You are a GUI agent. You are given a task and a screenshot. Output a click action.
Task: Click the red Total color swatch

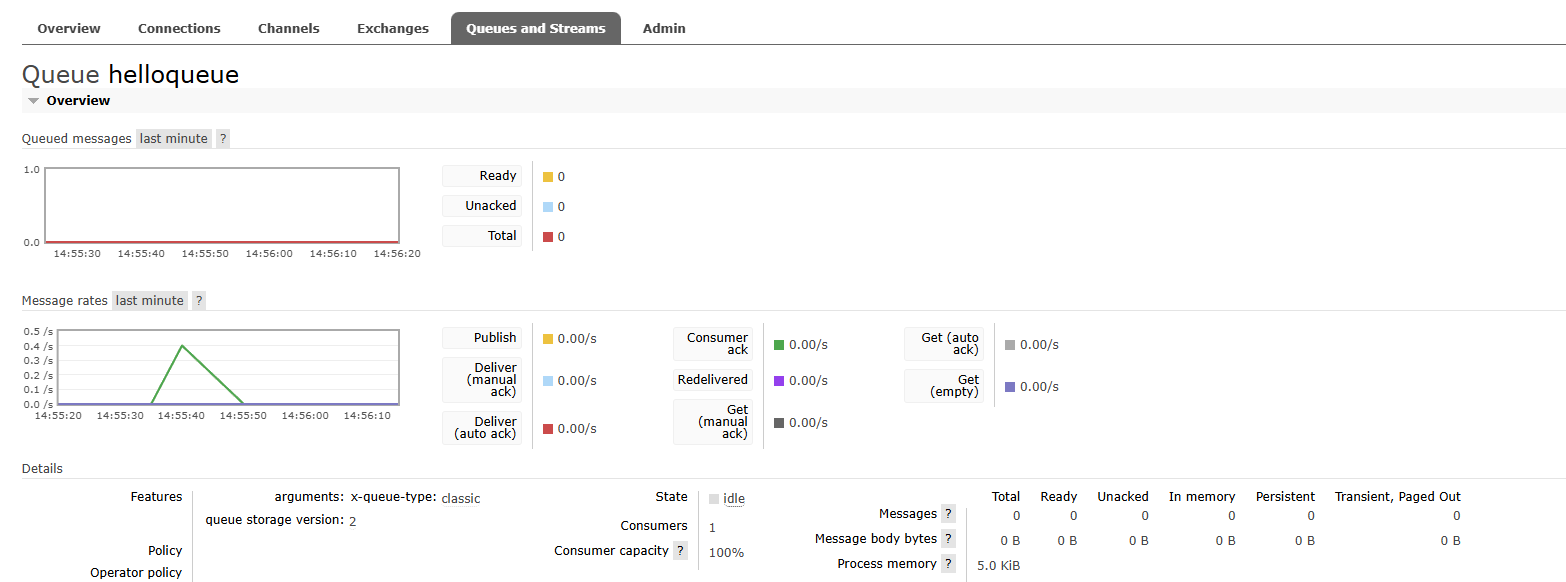[548, 237]
